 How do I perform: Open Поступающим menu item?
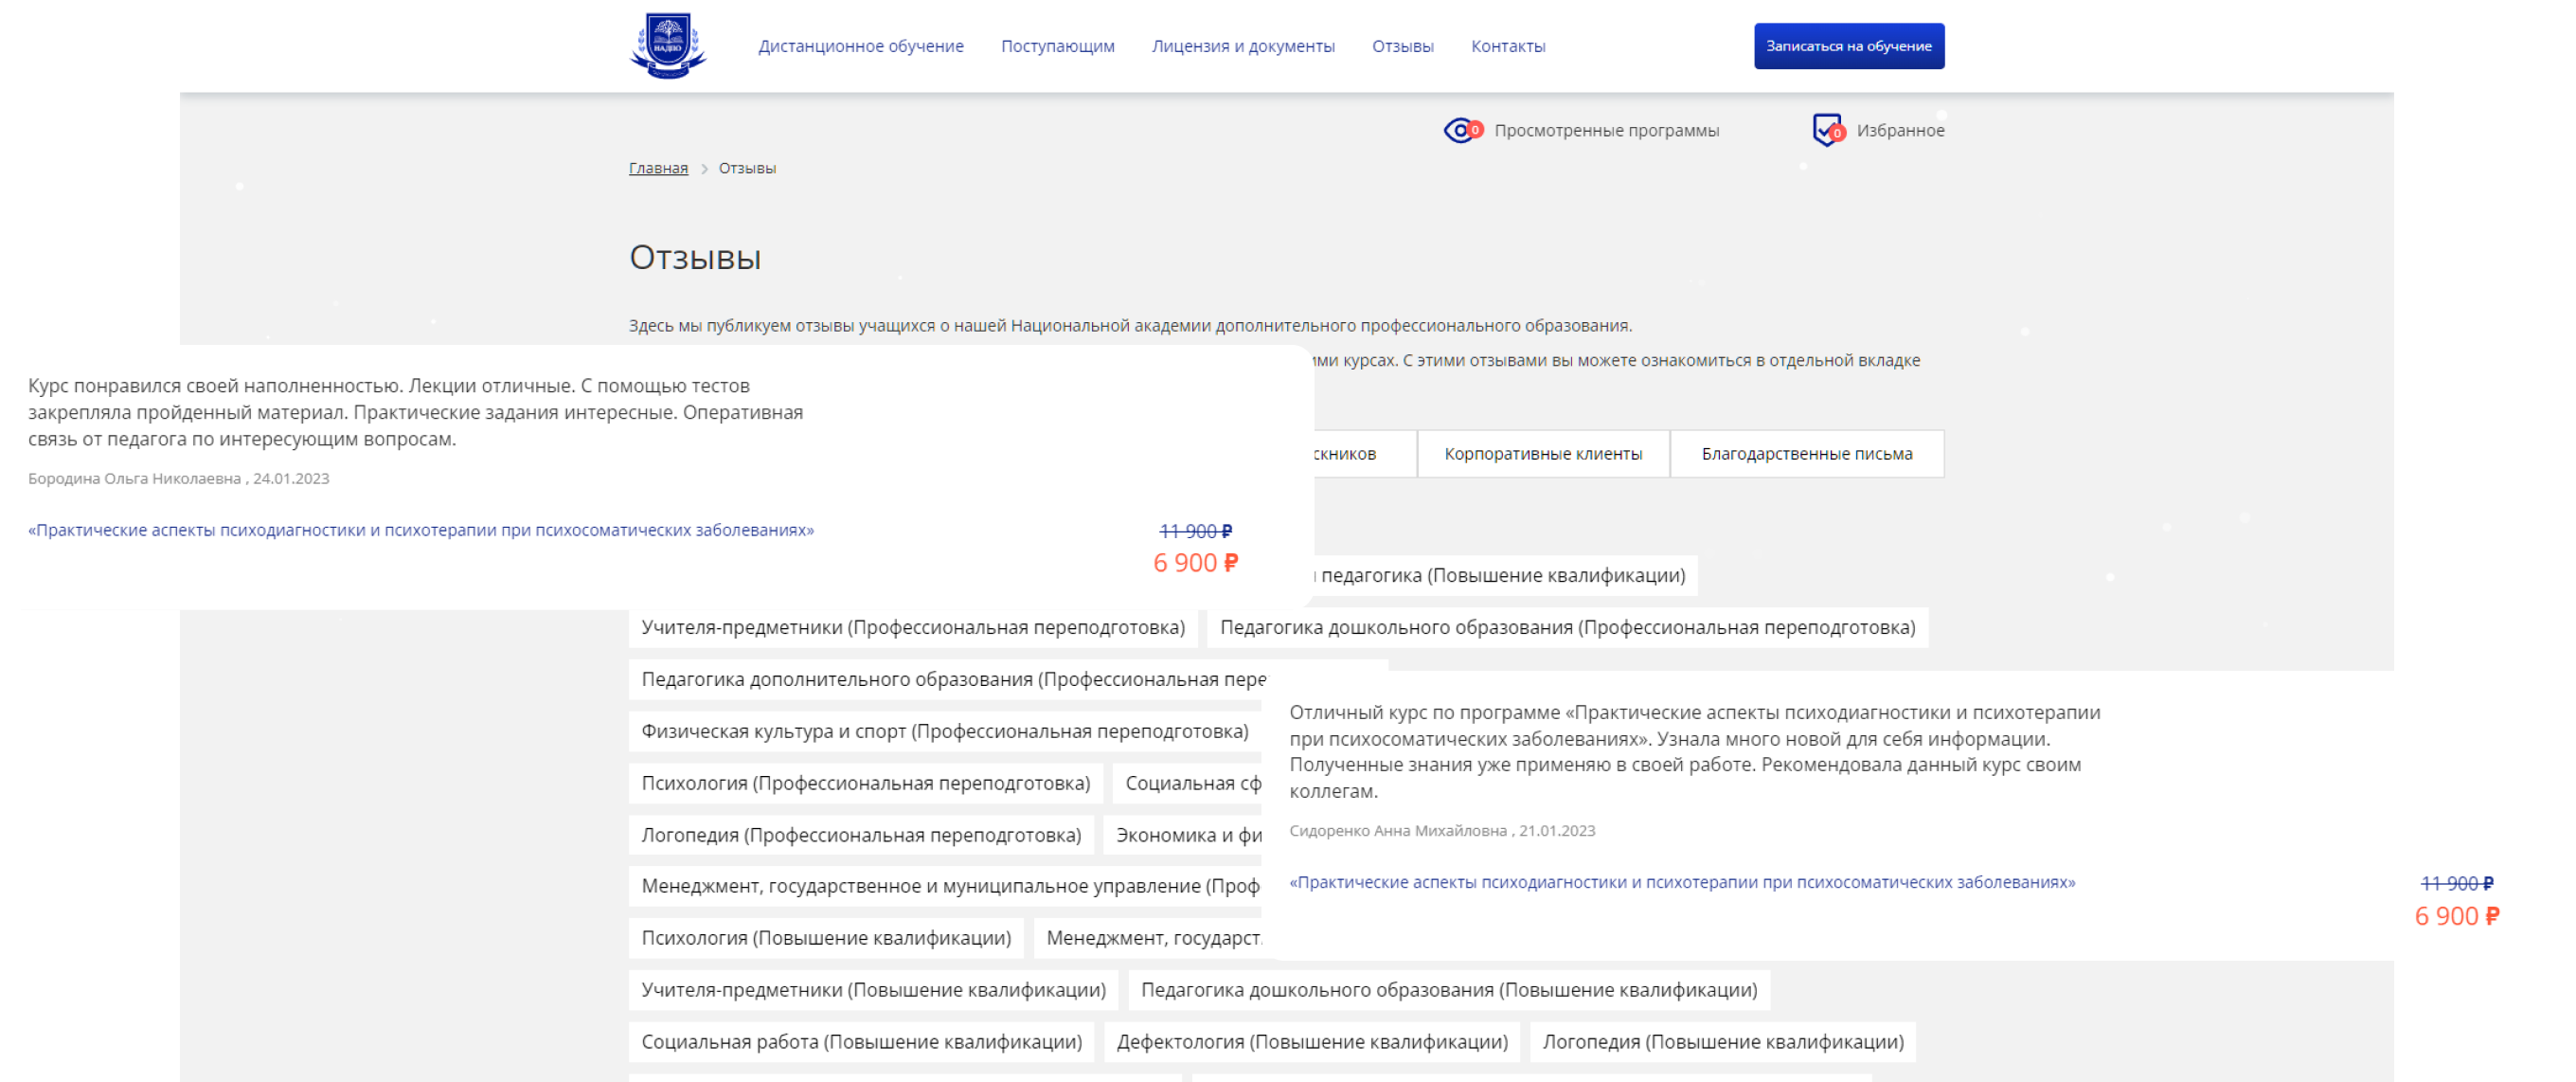(x=1057, y=46)
